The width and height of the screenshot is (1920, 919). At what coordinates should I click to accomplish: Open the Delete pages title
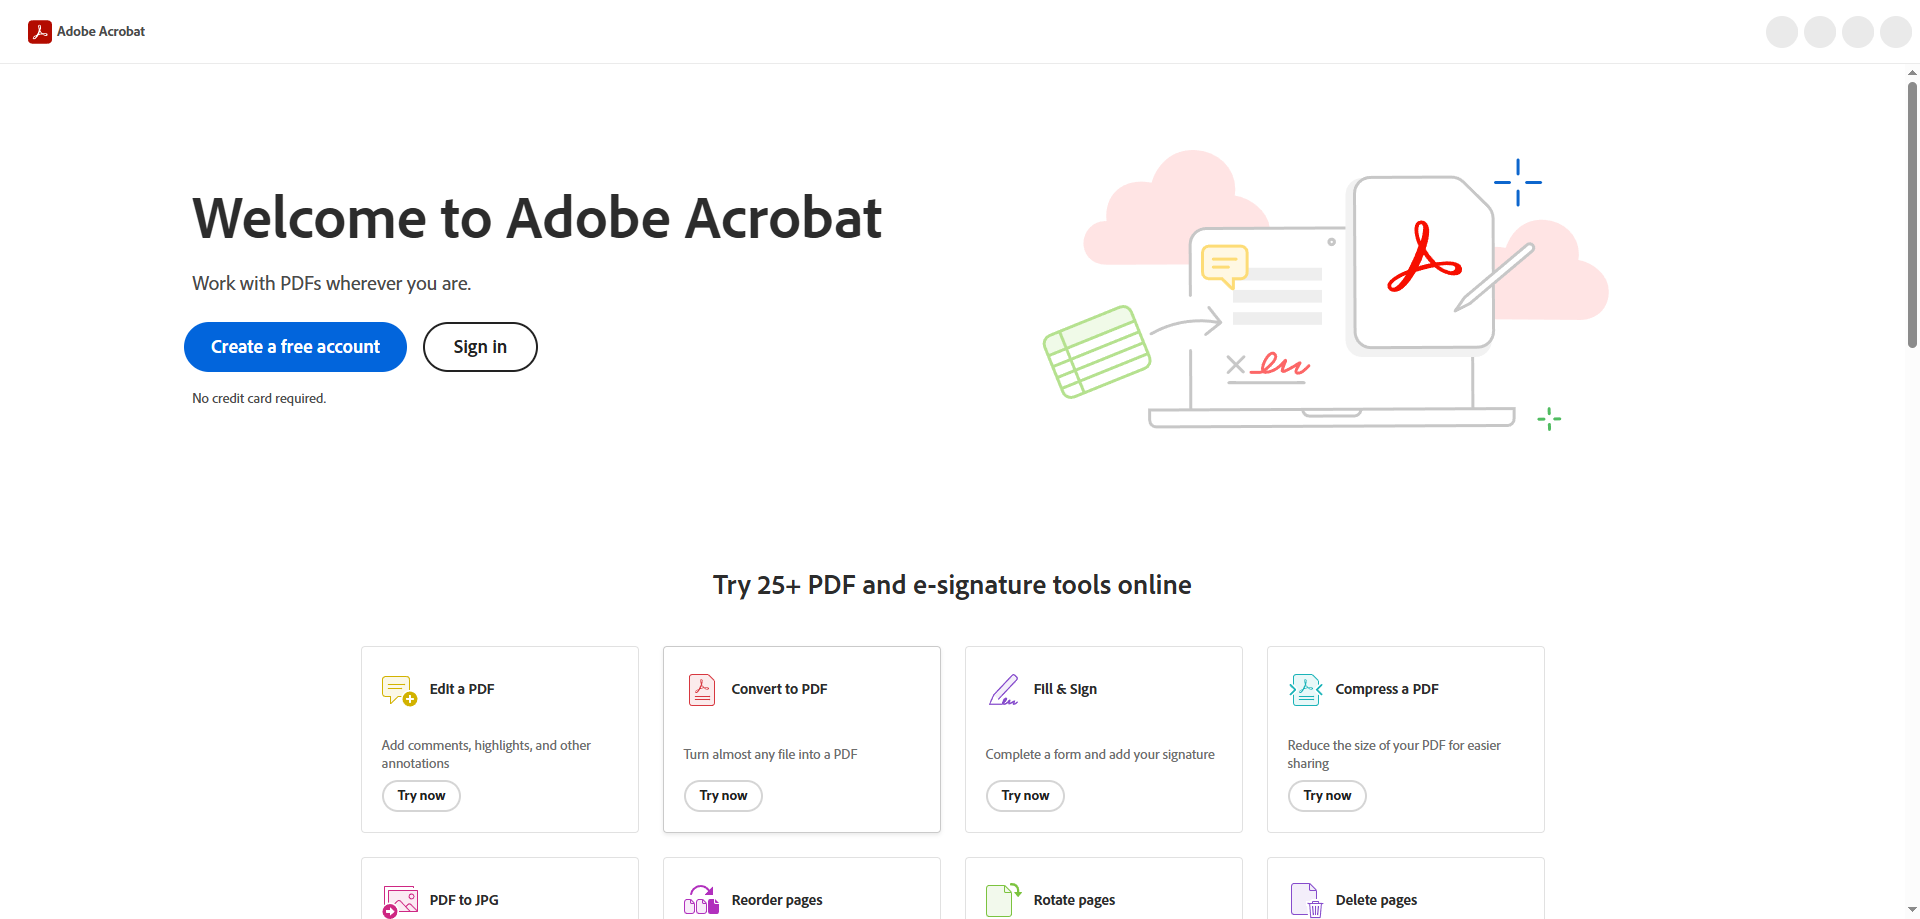point(1376,900)
